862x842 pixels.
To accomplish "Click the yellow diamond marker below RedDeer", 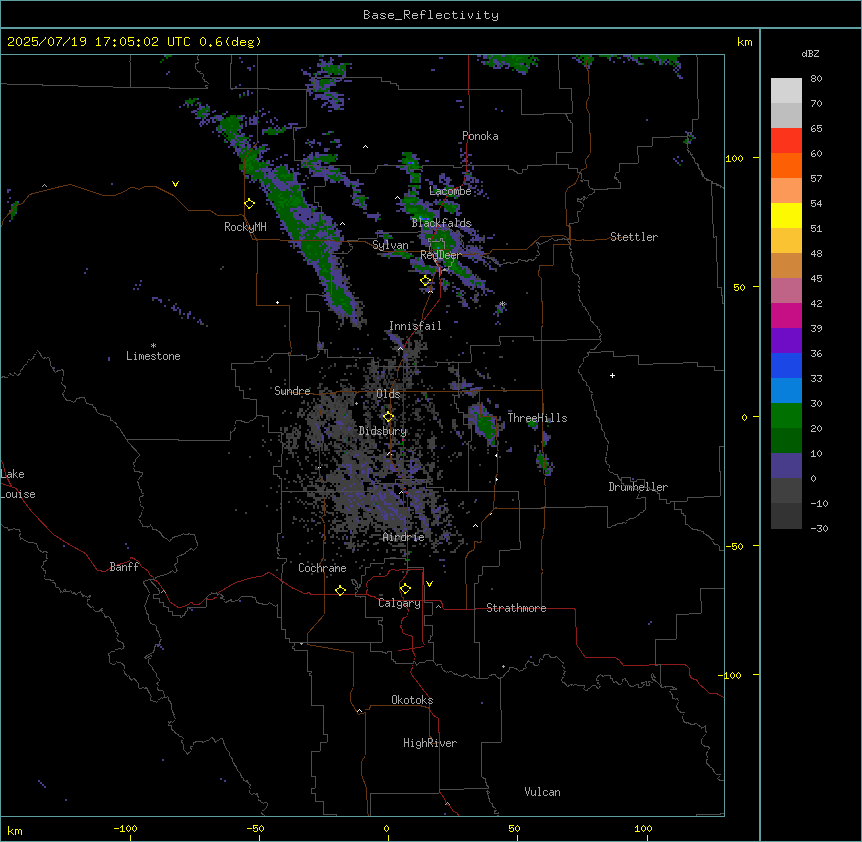I will (x=426, y=281).
